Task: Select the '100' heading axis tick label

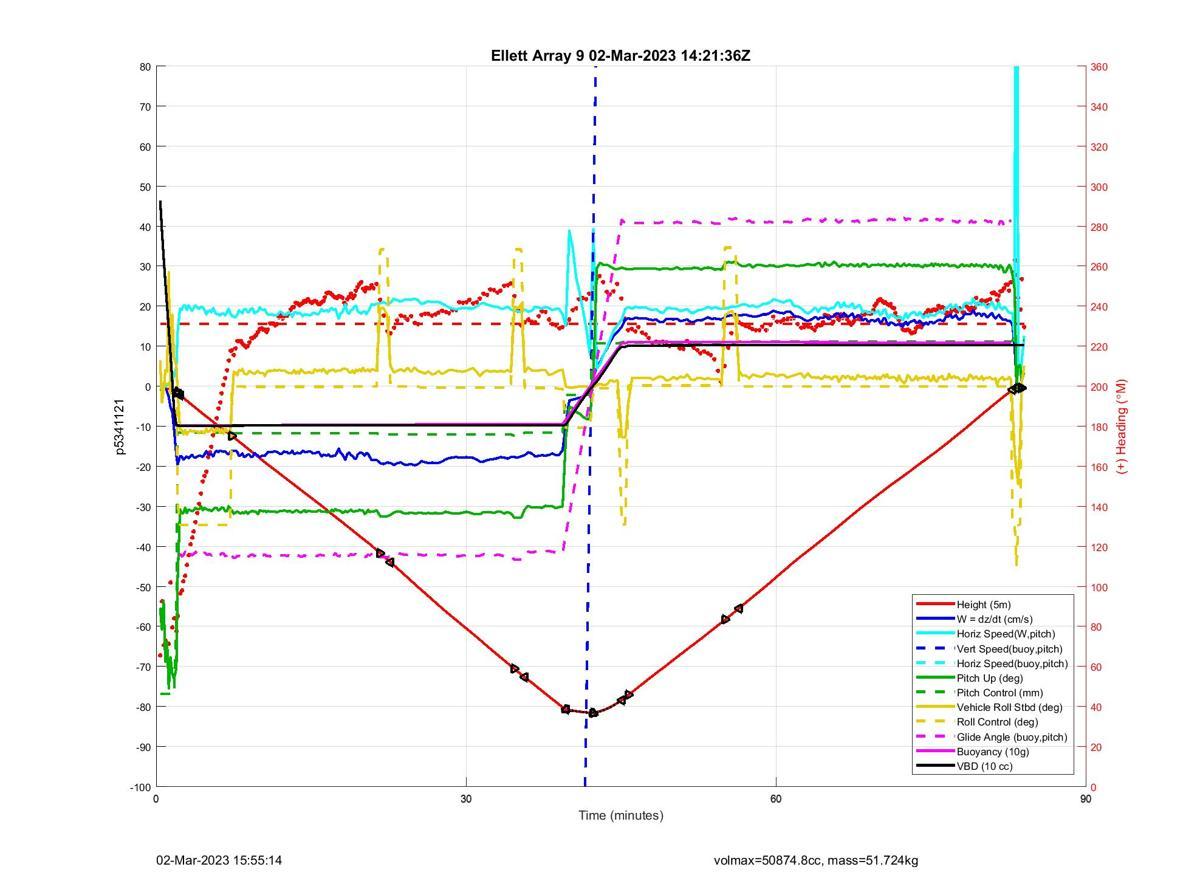Action: click(1099, 587)
